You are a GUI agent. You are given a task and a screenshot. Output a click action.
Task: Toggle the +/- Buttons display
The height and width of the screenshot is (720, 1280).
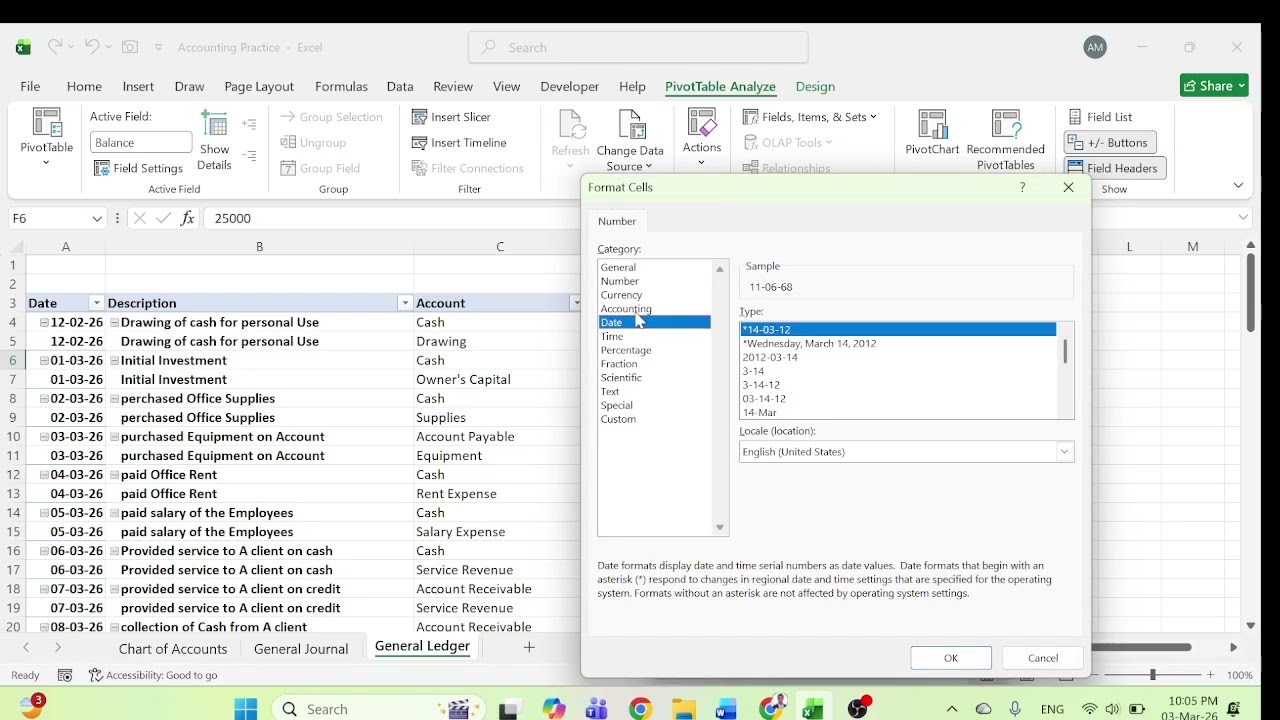point(1110,142)
